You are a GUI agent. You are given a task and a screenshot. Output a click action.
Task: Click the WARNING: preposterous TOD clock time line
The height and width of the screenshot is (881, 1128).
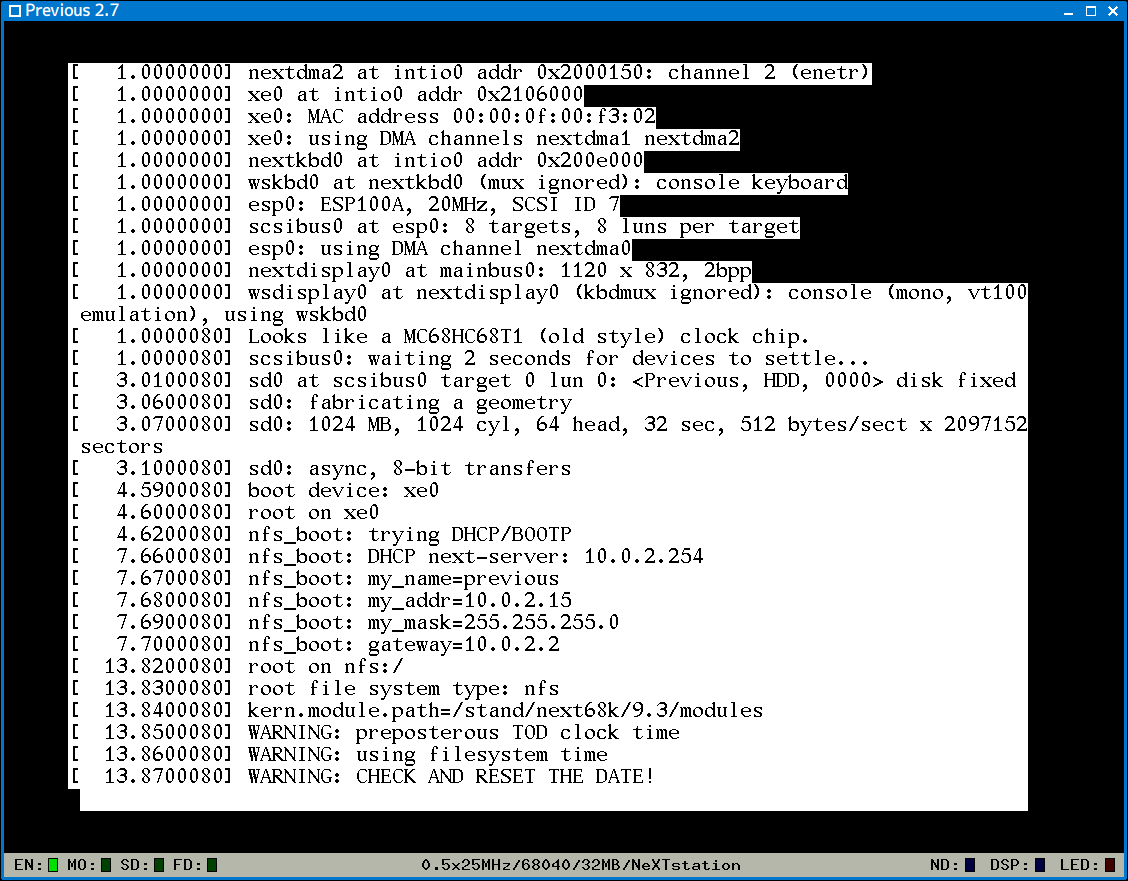click(x=375, y=733)
